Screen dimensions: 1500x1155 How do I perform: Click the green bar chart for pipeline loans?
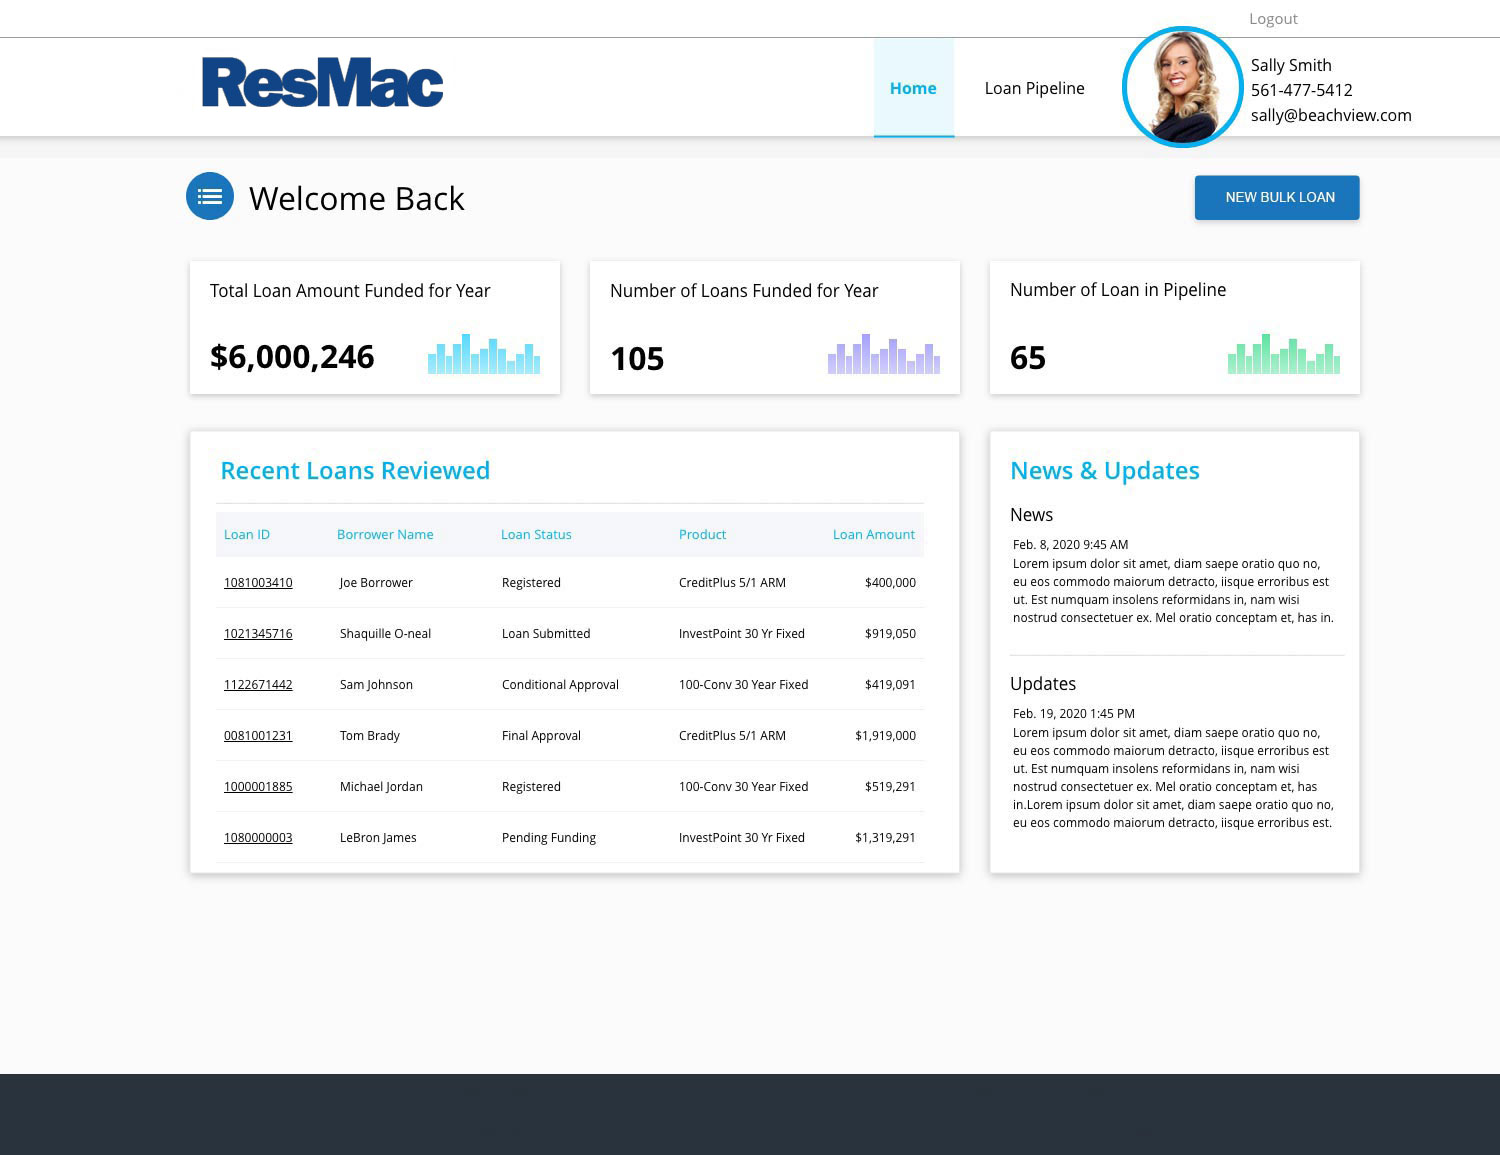tap(1284, 354)
